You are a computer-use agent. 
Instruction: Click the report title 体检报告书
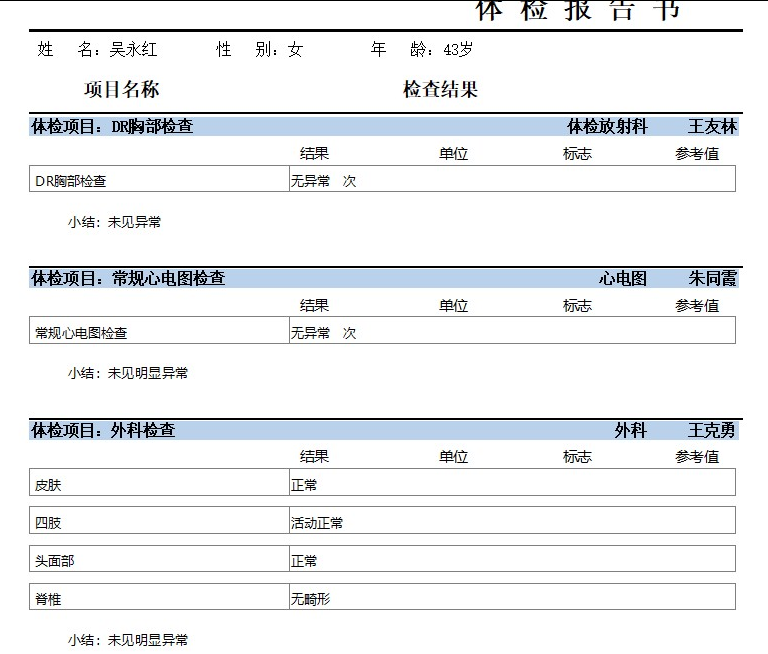[x=578, y=10]
